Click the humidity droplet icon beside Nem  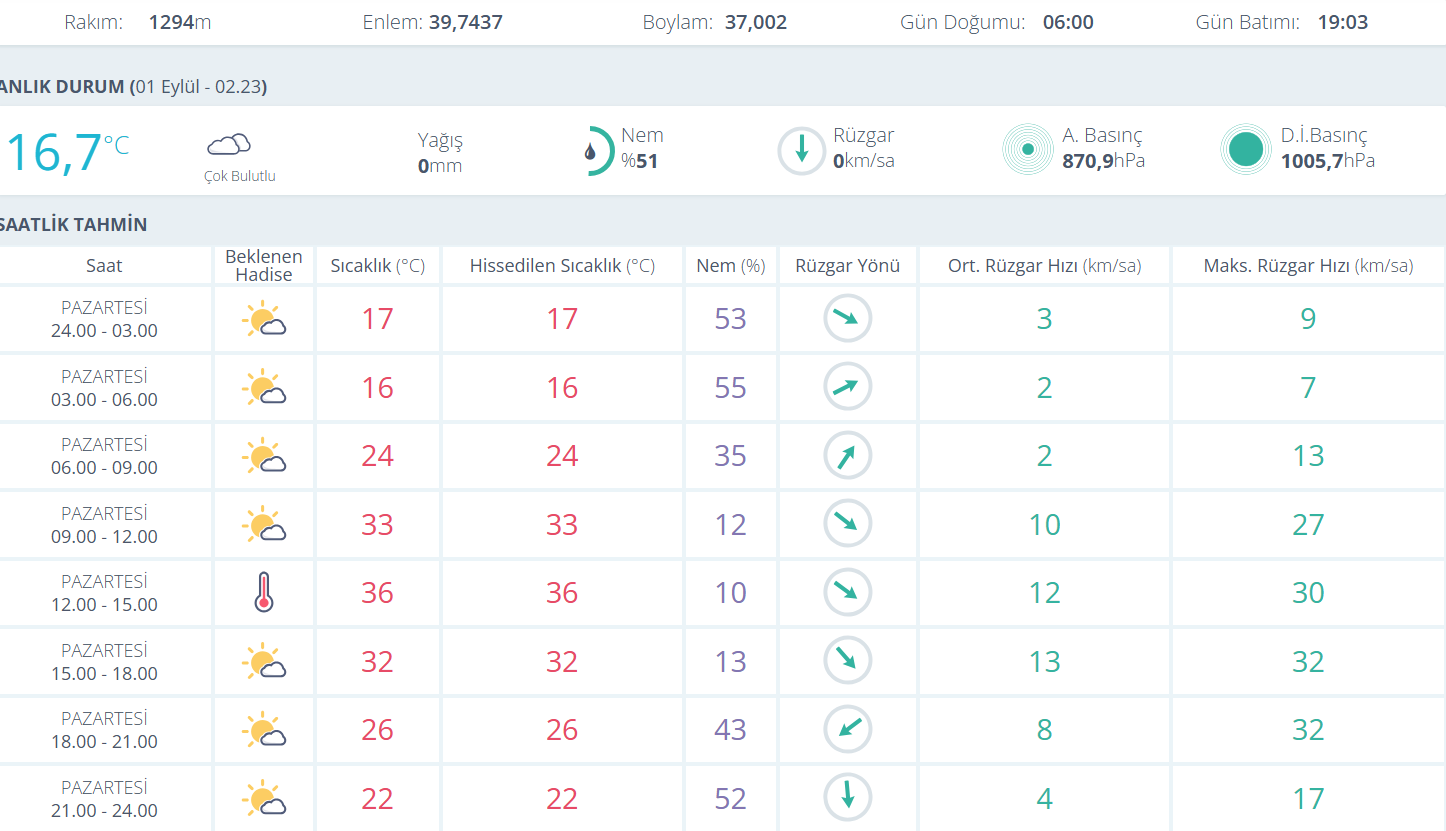point(590,152)
